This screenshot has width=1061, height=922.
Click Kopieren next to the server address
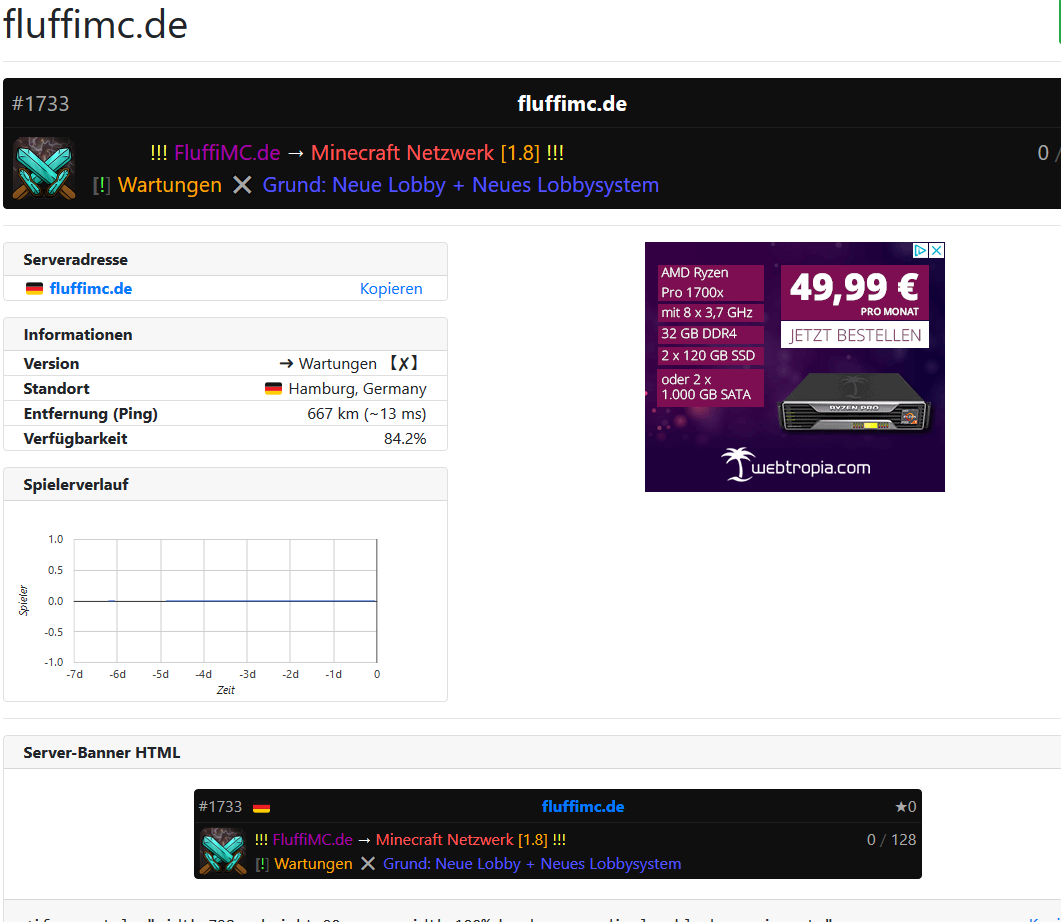(x=391, y=289)
